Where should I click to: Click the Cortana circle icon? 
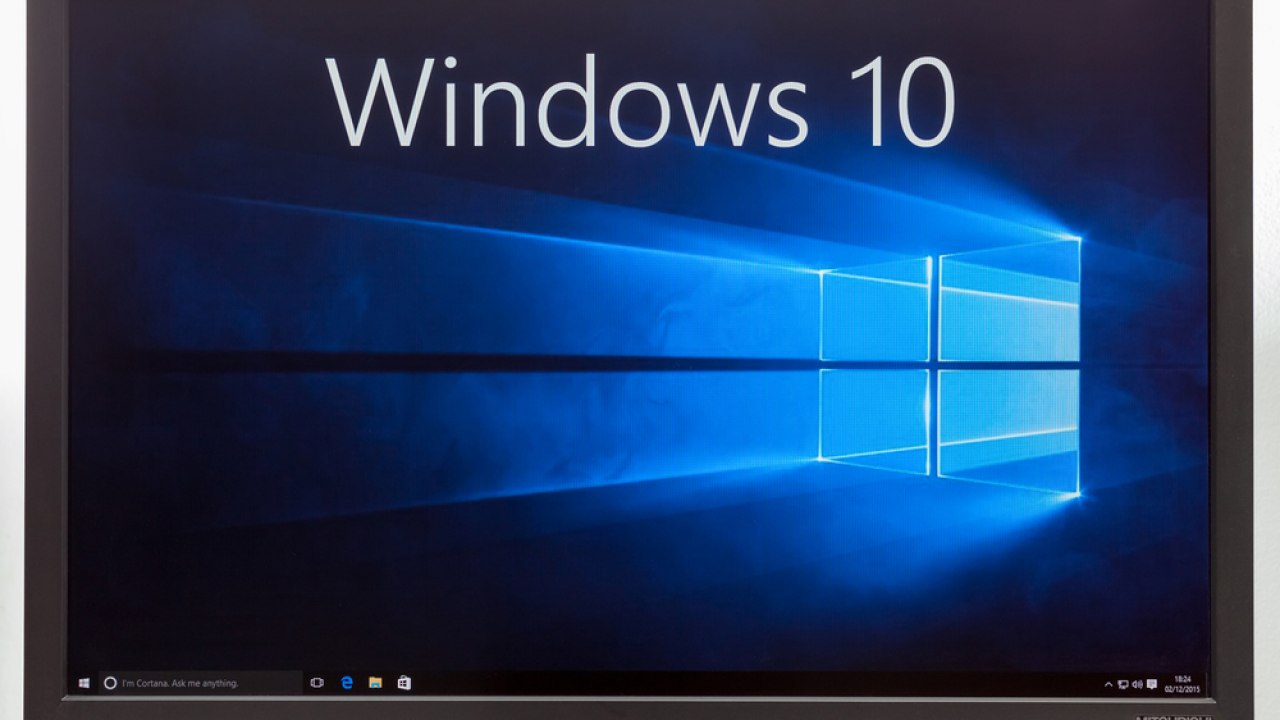point(111,683)
